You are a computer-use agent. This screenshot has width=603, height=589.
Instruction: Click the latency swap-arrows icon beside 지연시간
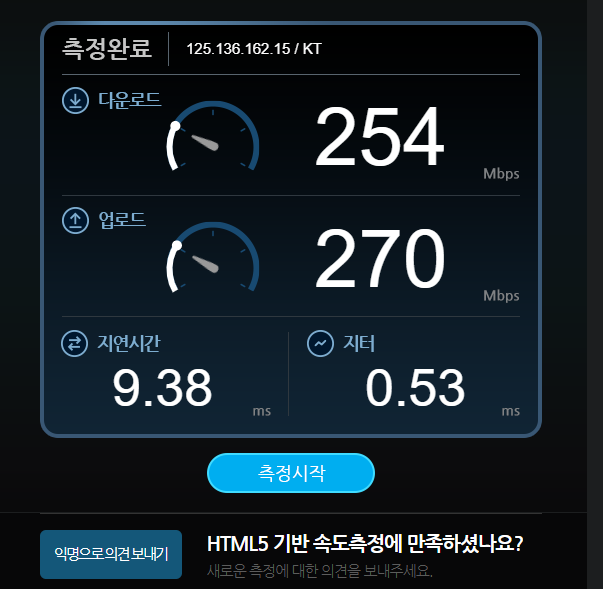coord(74,343)
